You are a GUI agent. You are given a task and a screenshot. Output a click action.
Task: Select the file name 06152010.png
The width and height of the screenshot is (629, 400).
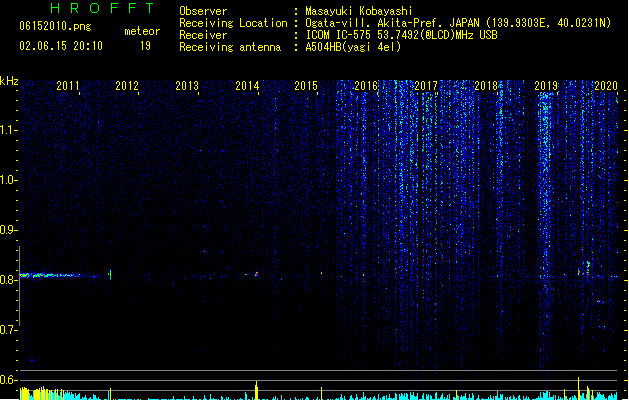[55, 26]
